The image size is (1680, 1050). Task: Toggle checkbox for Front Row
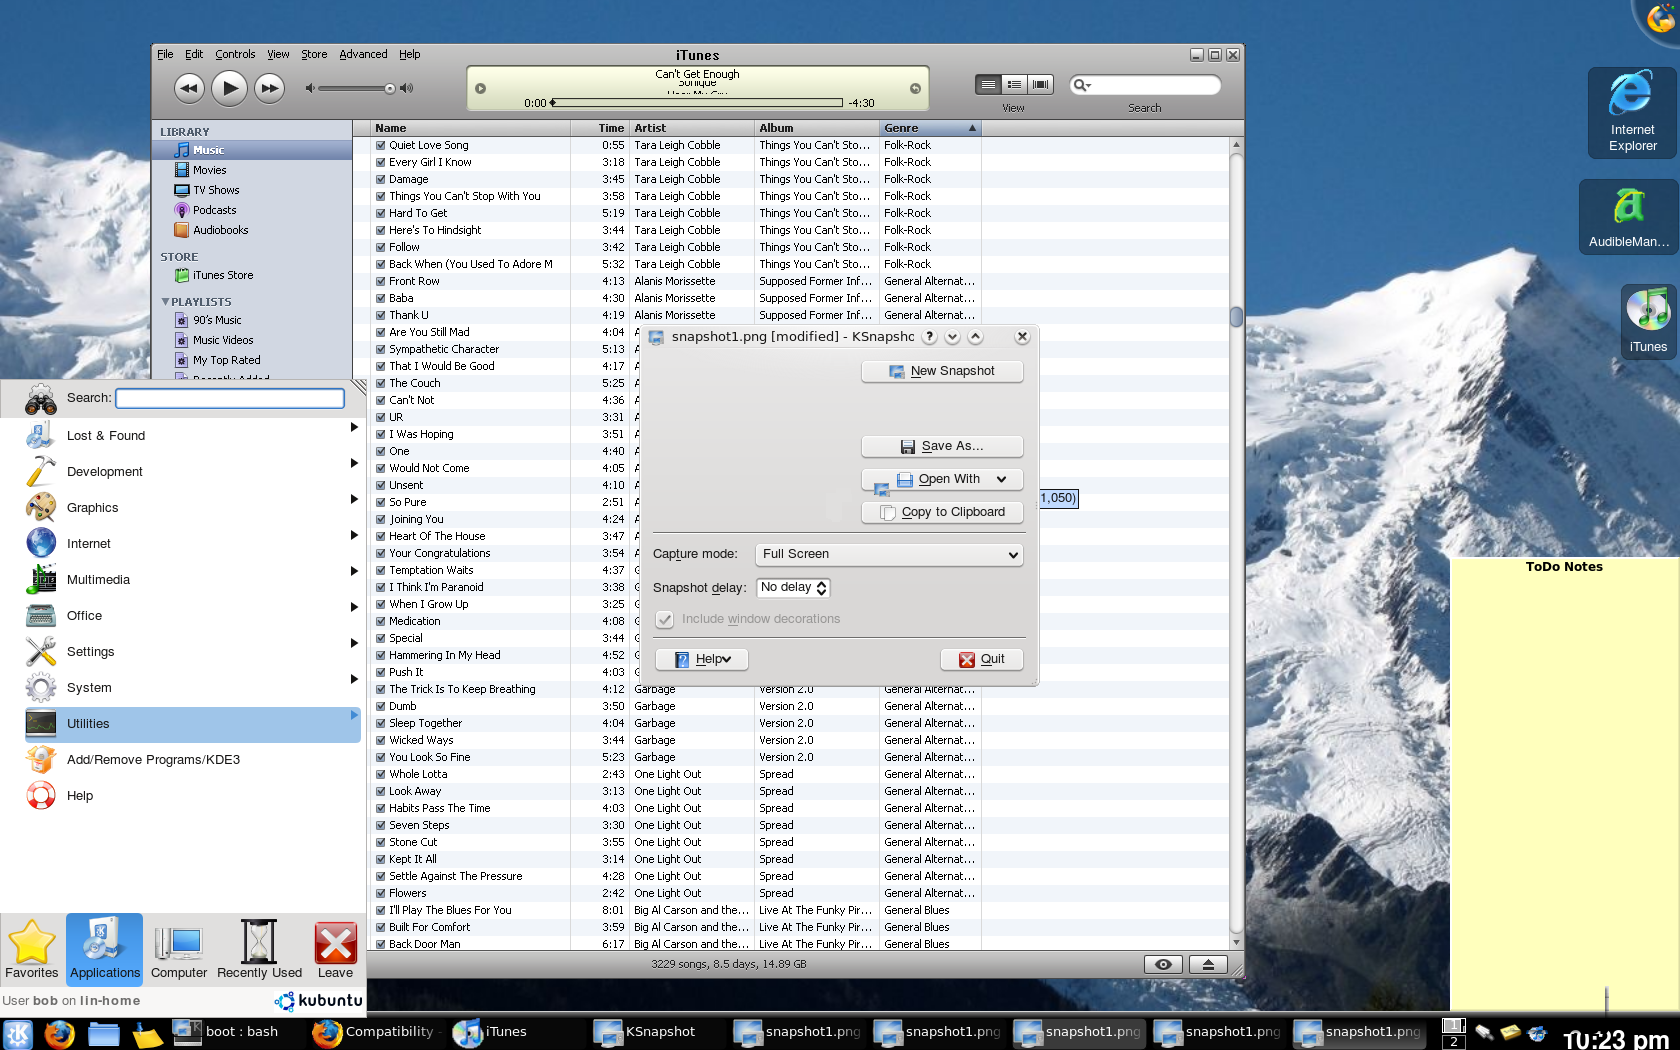click(x=380, y=281)
